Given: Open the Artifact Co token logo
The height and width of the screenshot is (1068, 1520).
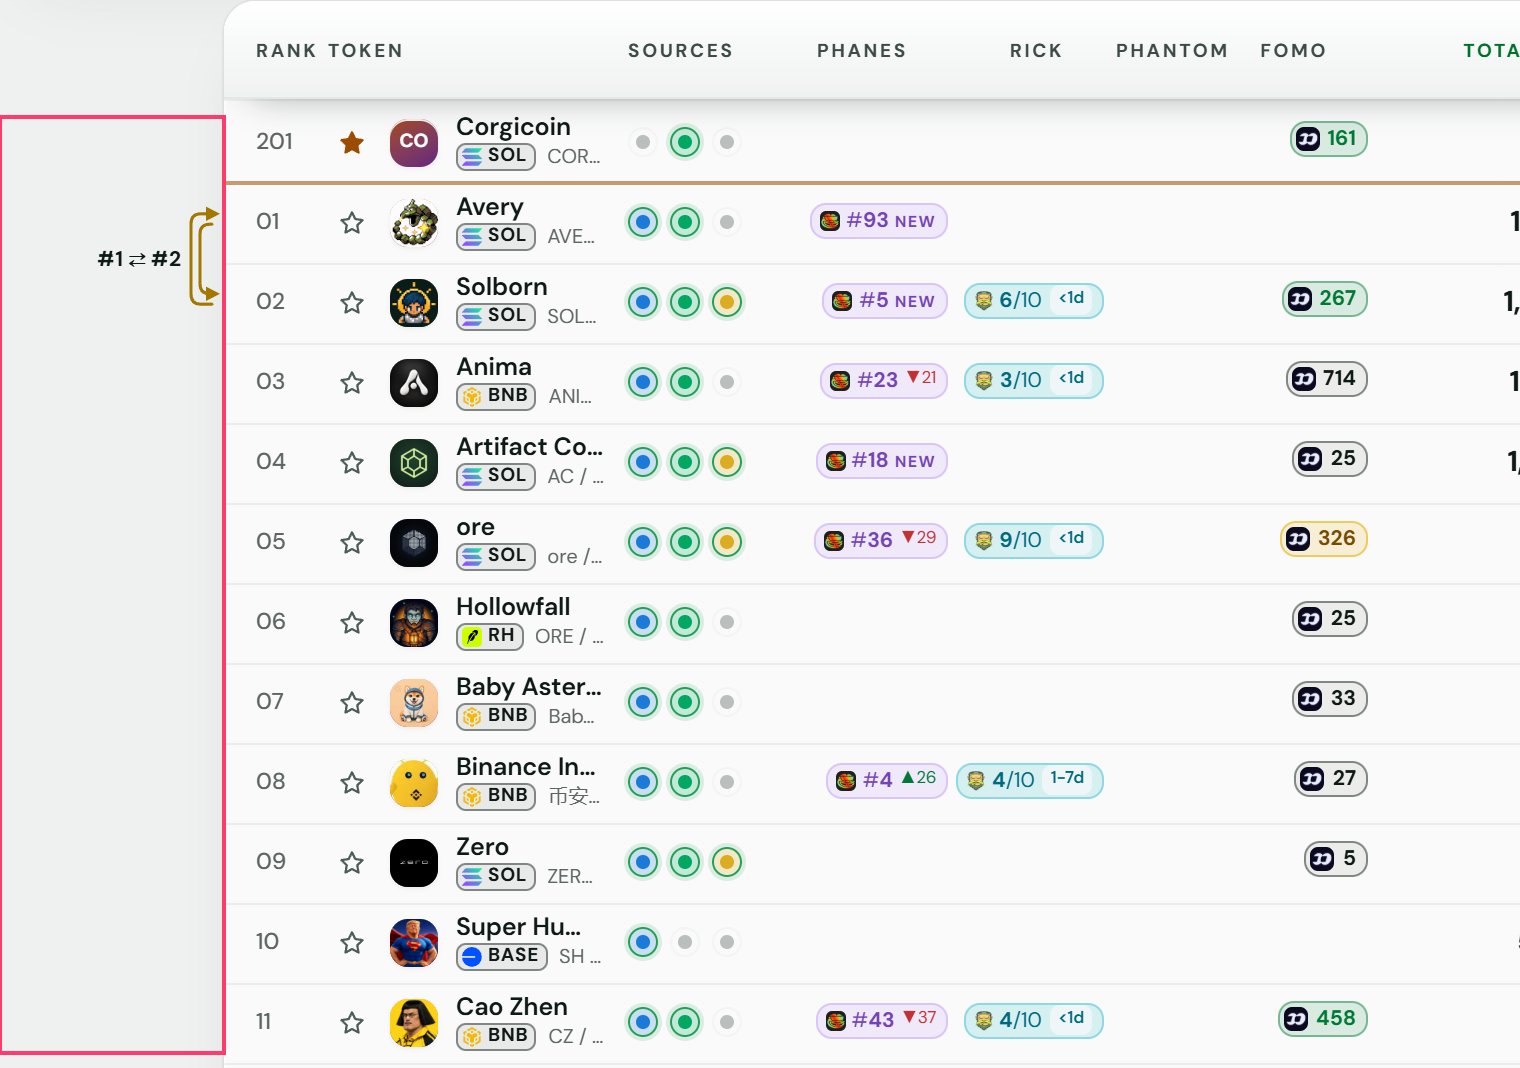Looking at the screenshot, I should tap(414, 462).
